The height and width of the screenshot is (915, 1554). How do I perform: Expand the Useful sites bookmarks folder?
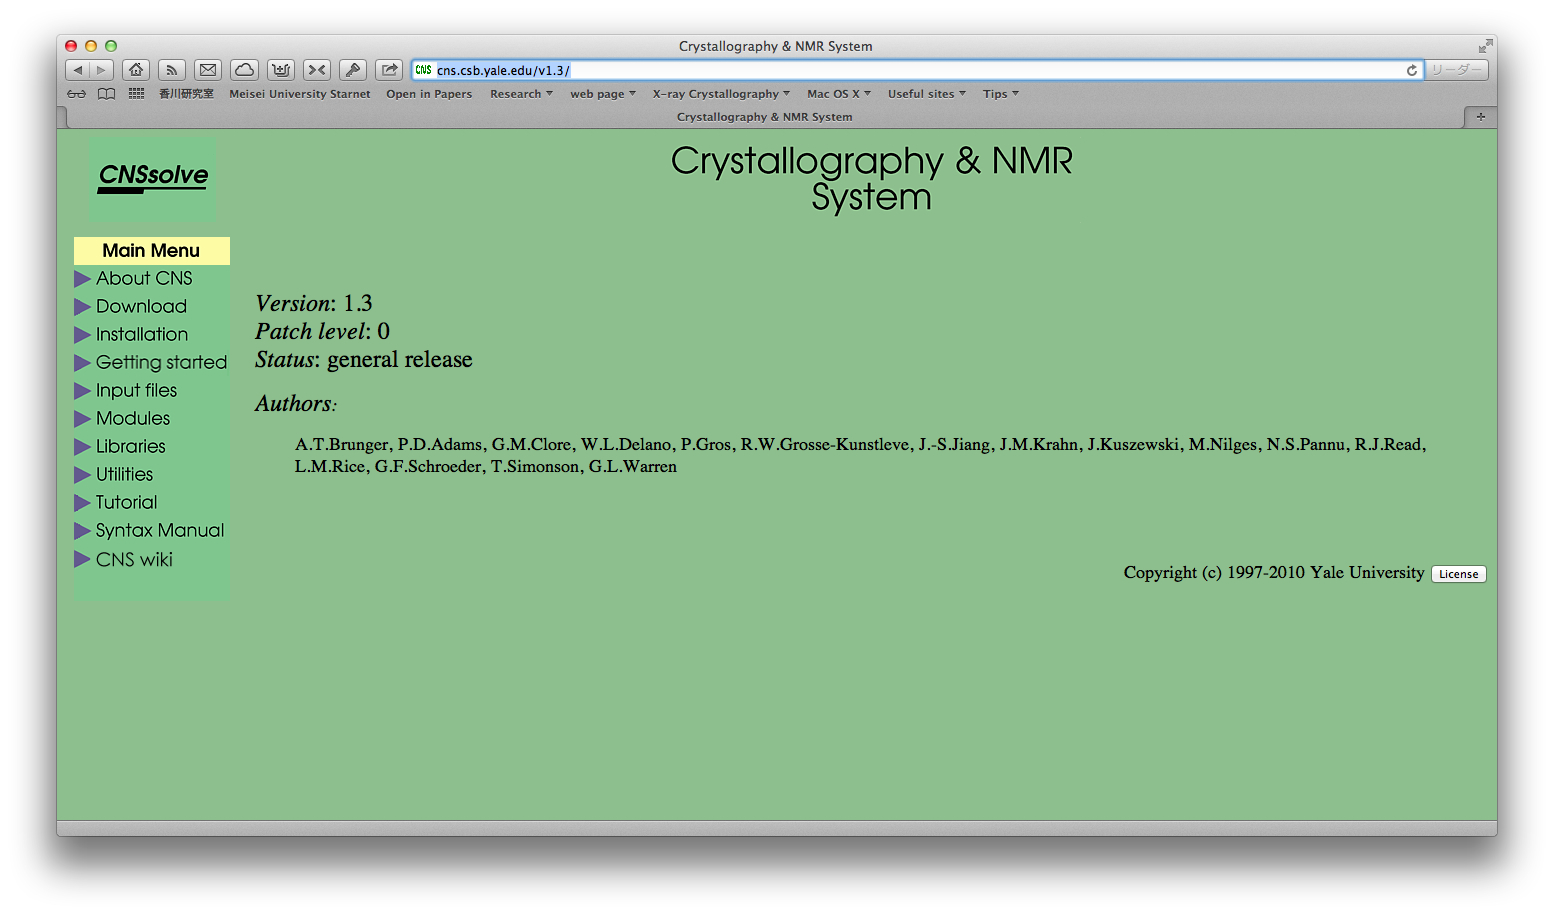pos(927,94)
